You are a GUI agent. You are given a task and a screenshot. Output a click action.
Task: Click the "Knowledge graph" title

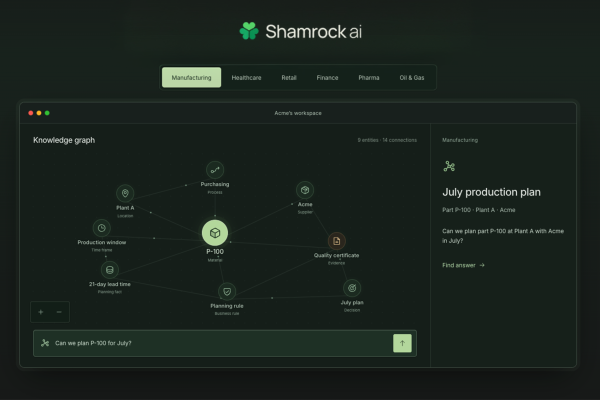tap(64, 140)
